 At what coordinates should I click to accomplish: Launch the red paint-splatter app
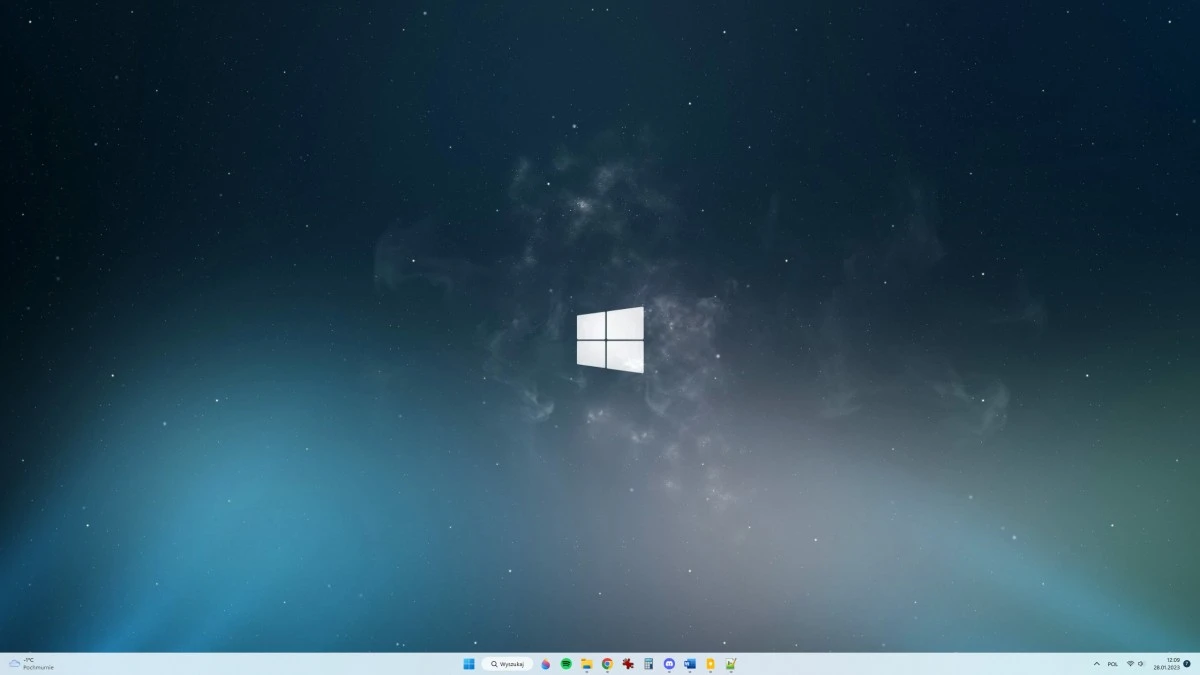point(627,663)
